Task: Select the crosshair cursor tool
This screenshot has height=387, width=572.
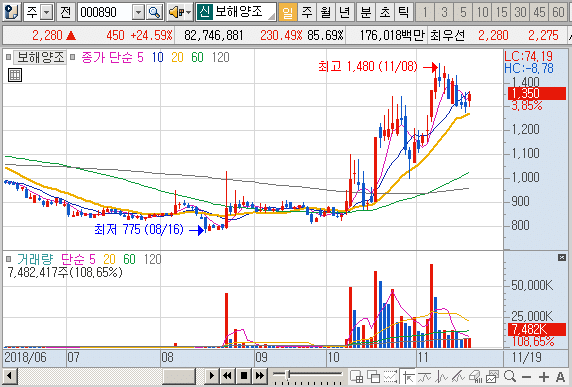Action: pos(408,376)
